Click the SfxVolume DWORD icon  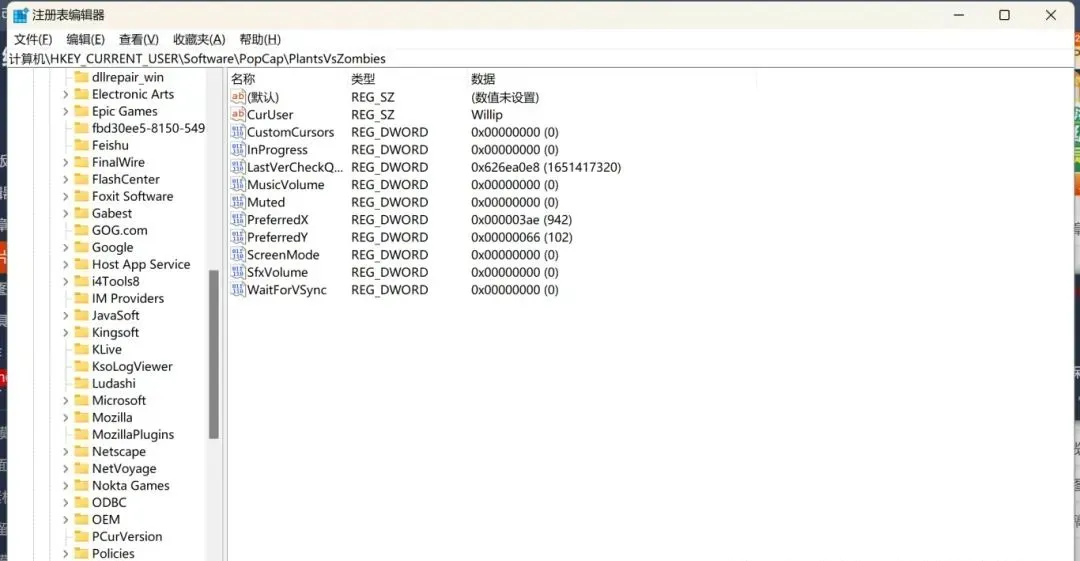[238, 272]
